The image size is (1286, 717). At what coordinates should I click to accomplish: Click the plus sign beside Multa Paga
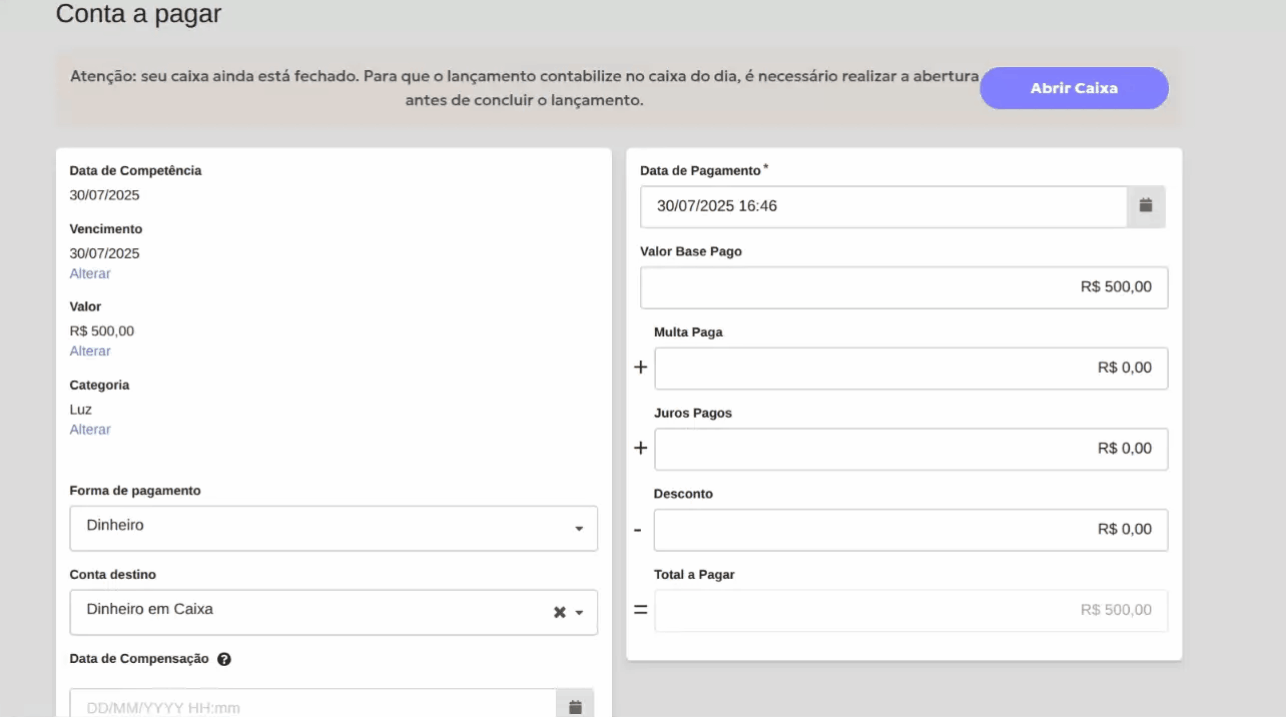tap(641, 367)
